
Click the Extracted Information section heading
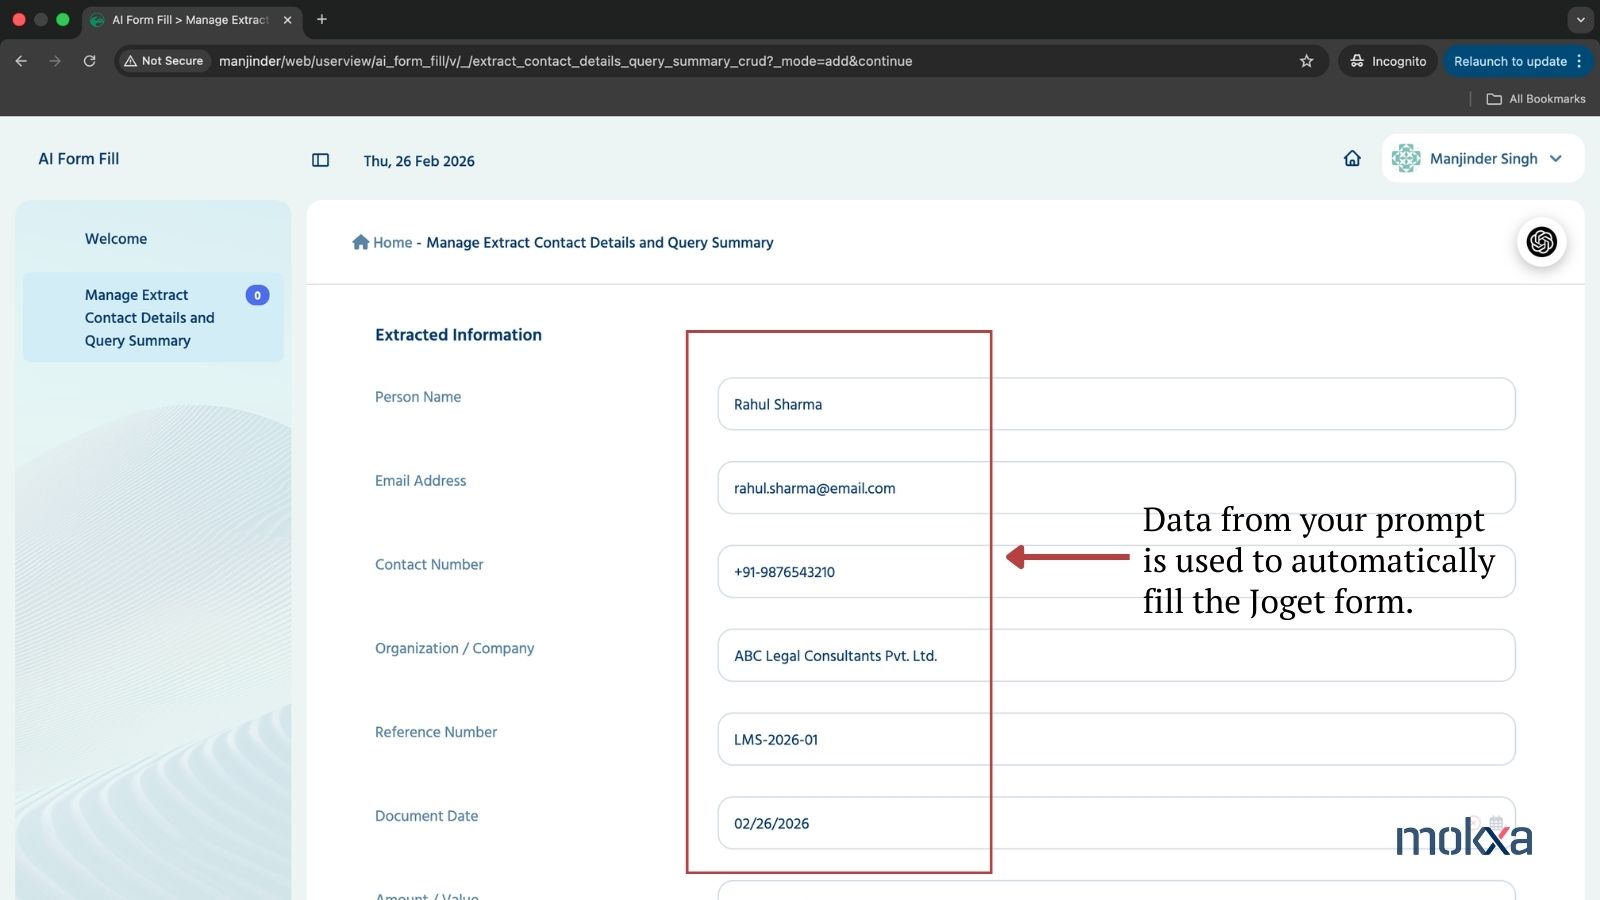point(458,335)
